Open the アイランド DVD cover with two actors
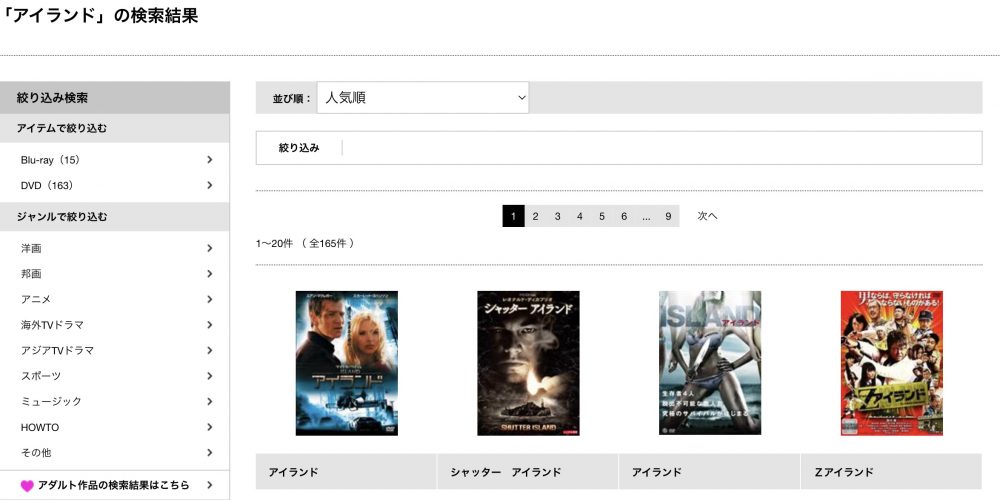 click(347, 363)
